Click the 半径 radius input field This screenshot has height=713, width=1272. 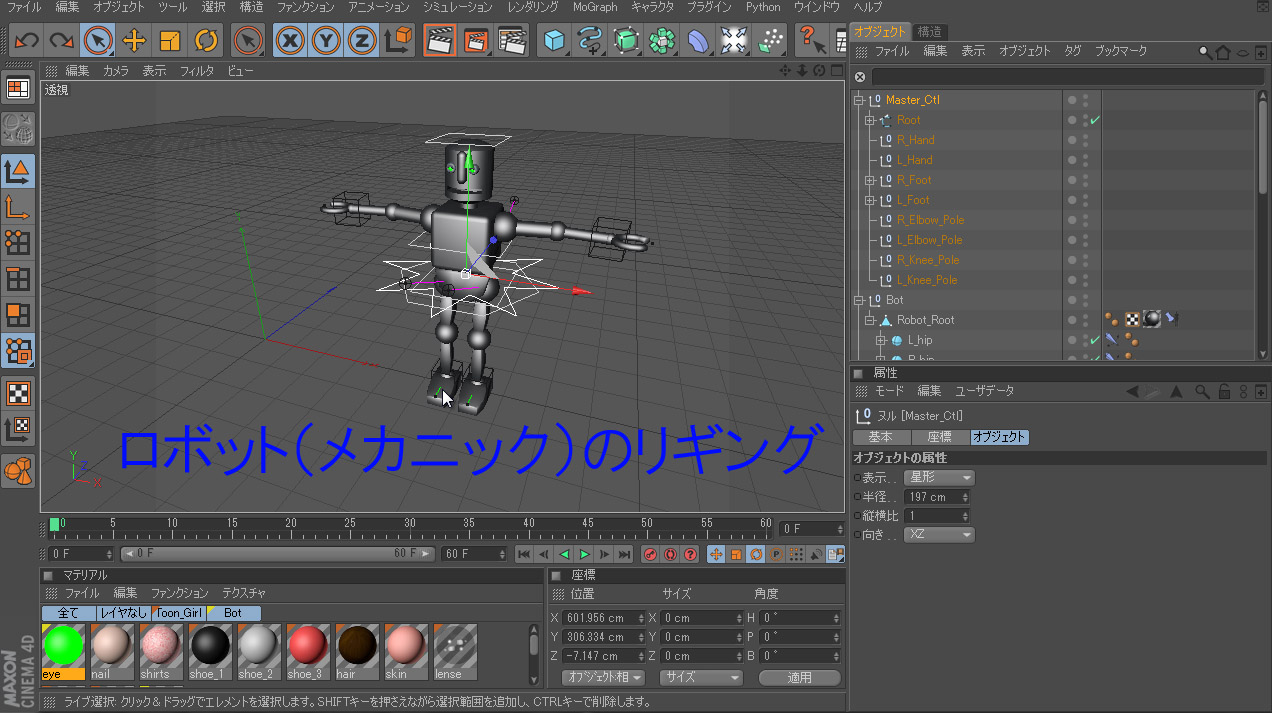931,497
